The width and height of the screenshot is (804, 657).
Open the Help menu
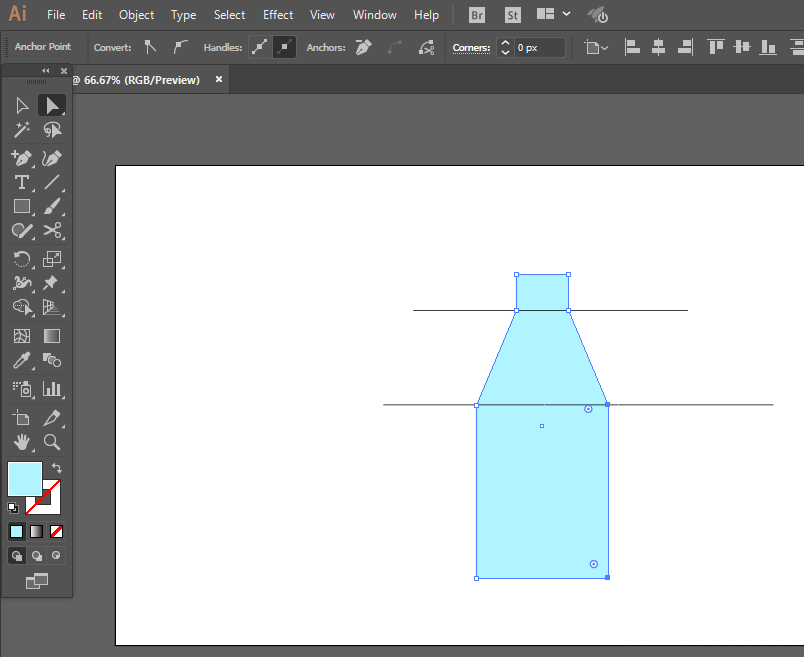pyautogui.click(x=427, y=15)
